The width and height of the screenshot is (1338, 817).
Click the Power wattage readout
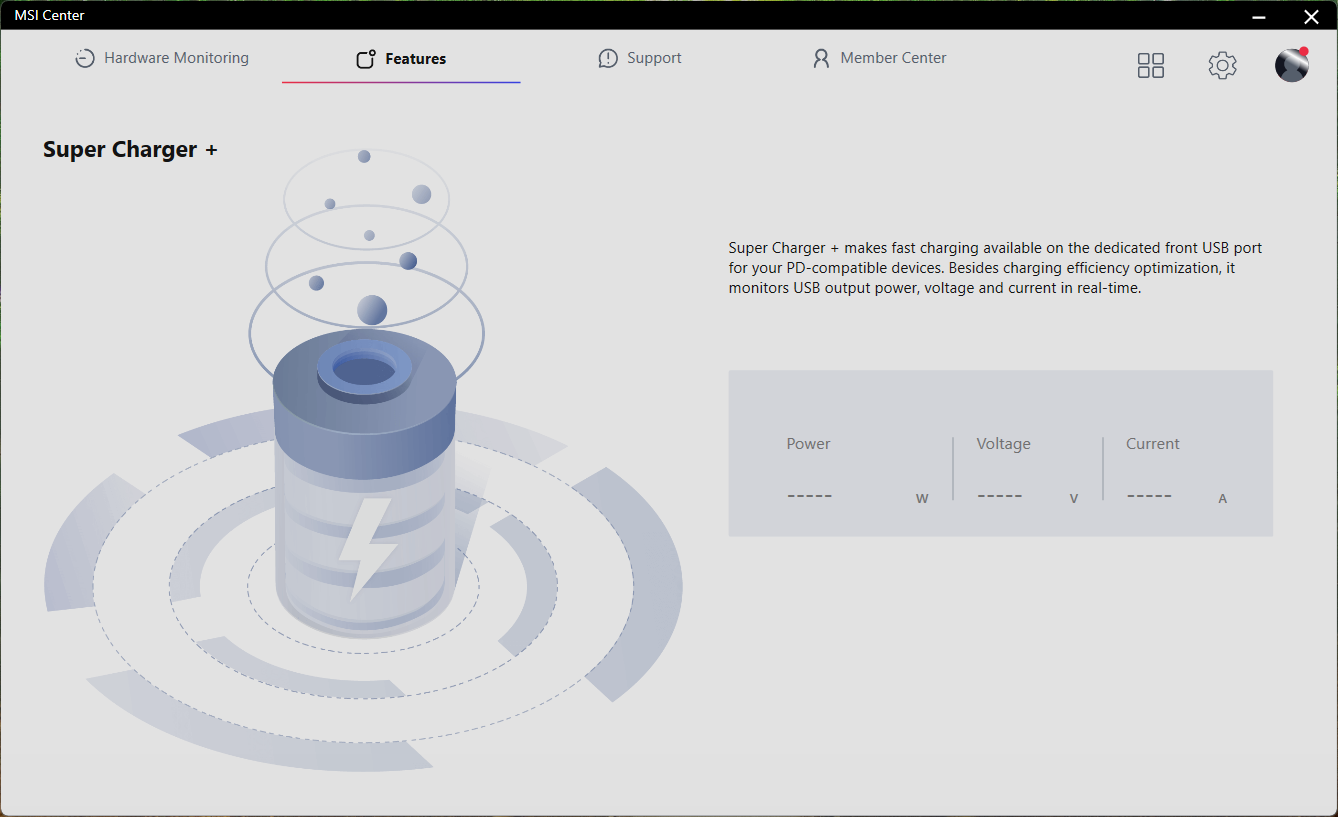809,496
